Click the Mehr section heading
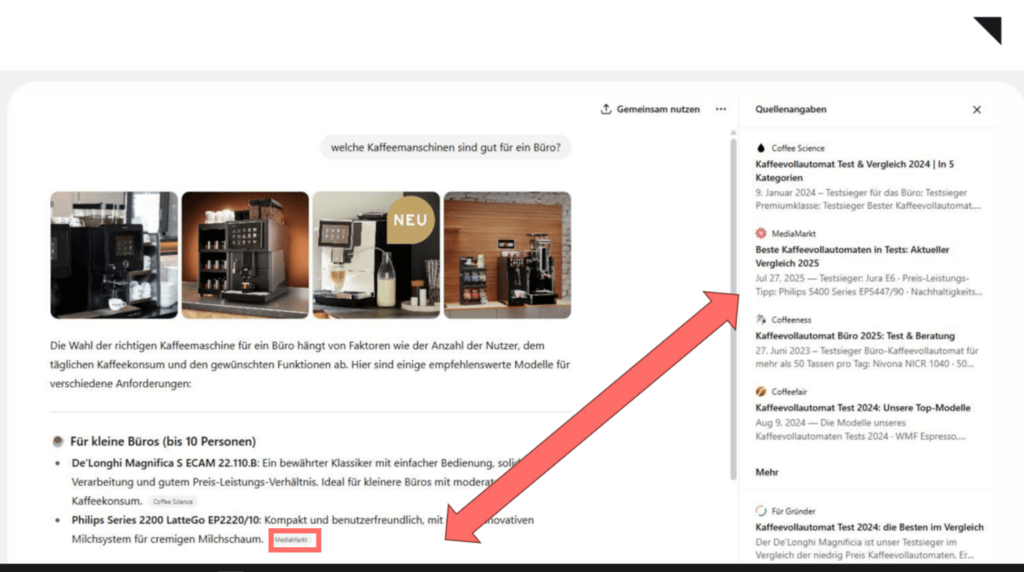The width and height of the screenshot is (1024, 572). [x=767, y=471]
